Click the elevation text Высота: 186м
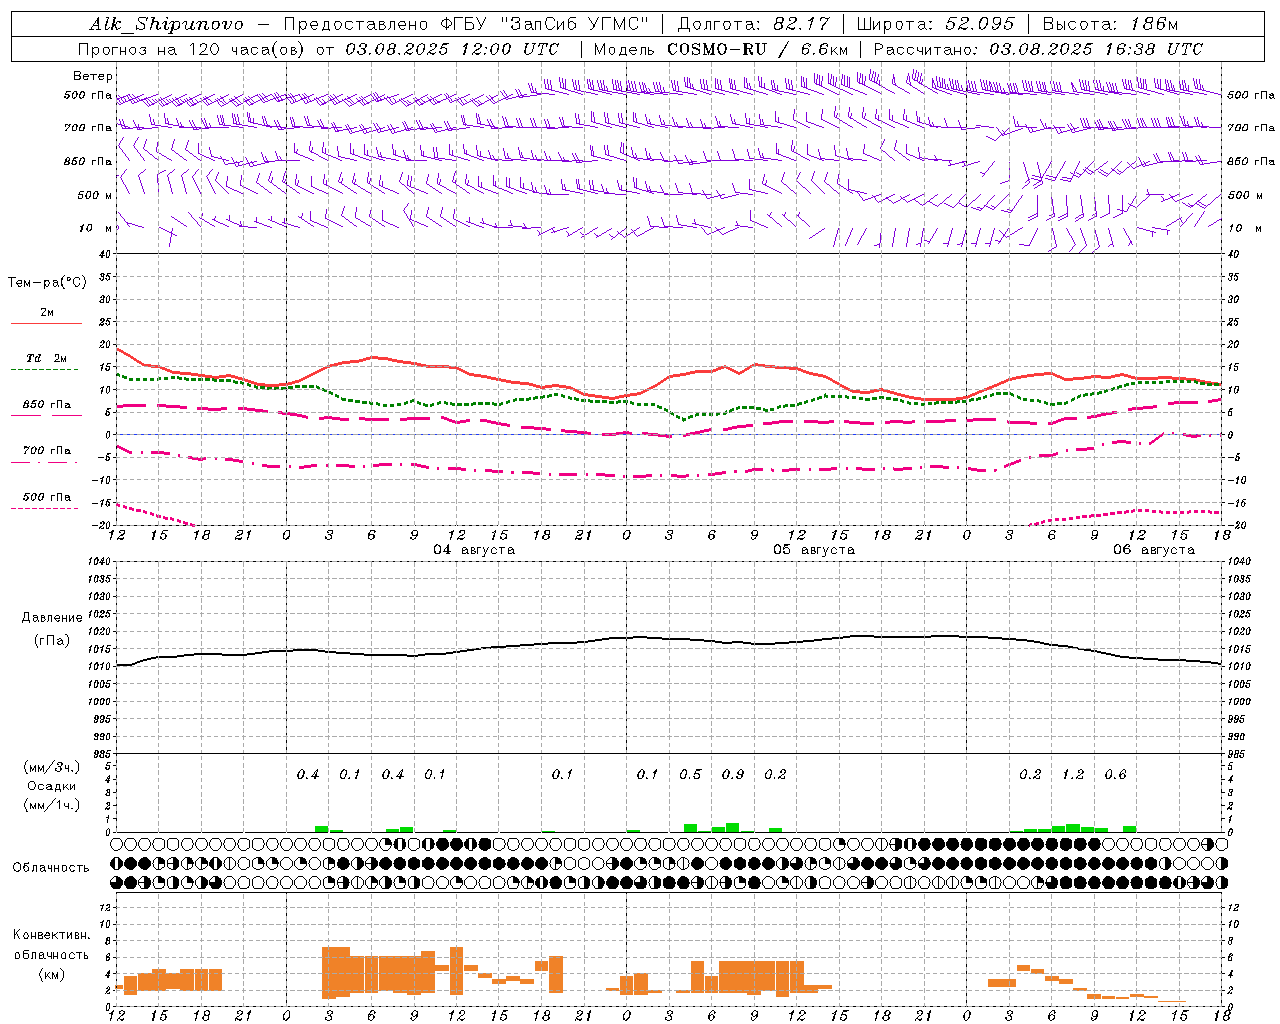Viewport: 1280px width, 1024px height. pyautogui.click(x=1110, y=24)
